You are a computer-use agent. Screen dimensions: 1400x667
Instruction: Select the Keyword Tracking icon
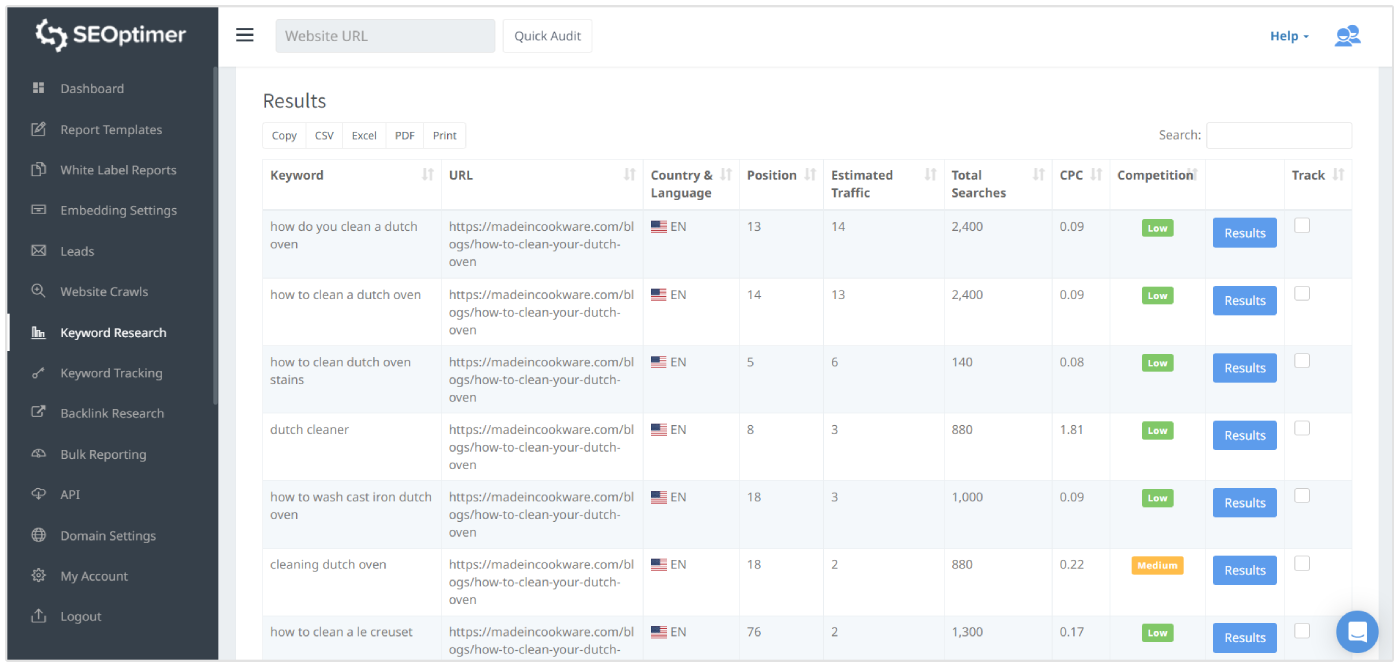point(40,372)
